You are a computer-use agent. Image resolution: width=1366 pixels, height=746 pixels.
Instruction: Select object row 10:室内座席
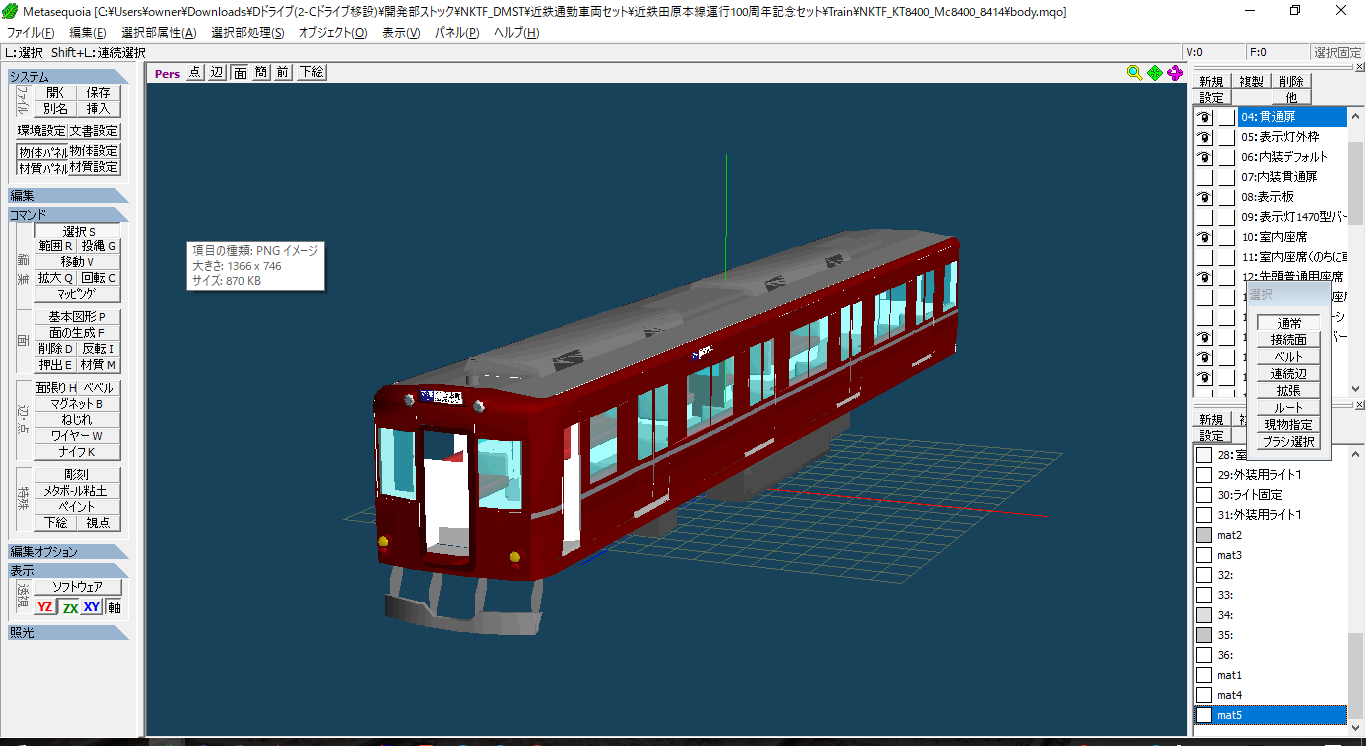coord(1292,237)
